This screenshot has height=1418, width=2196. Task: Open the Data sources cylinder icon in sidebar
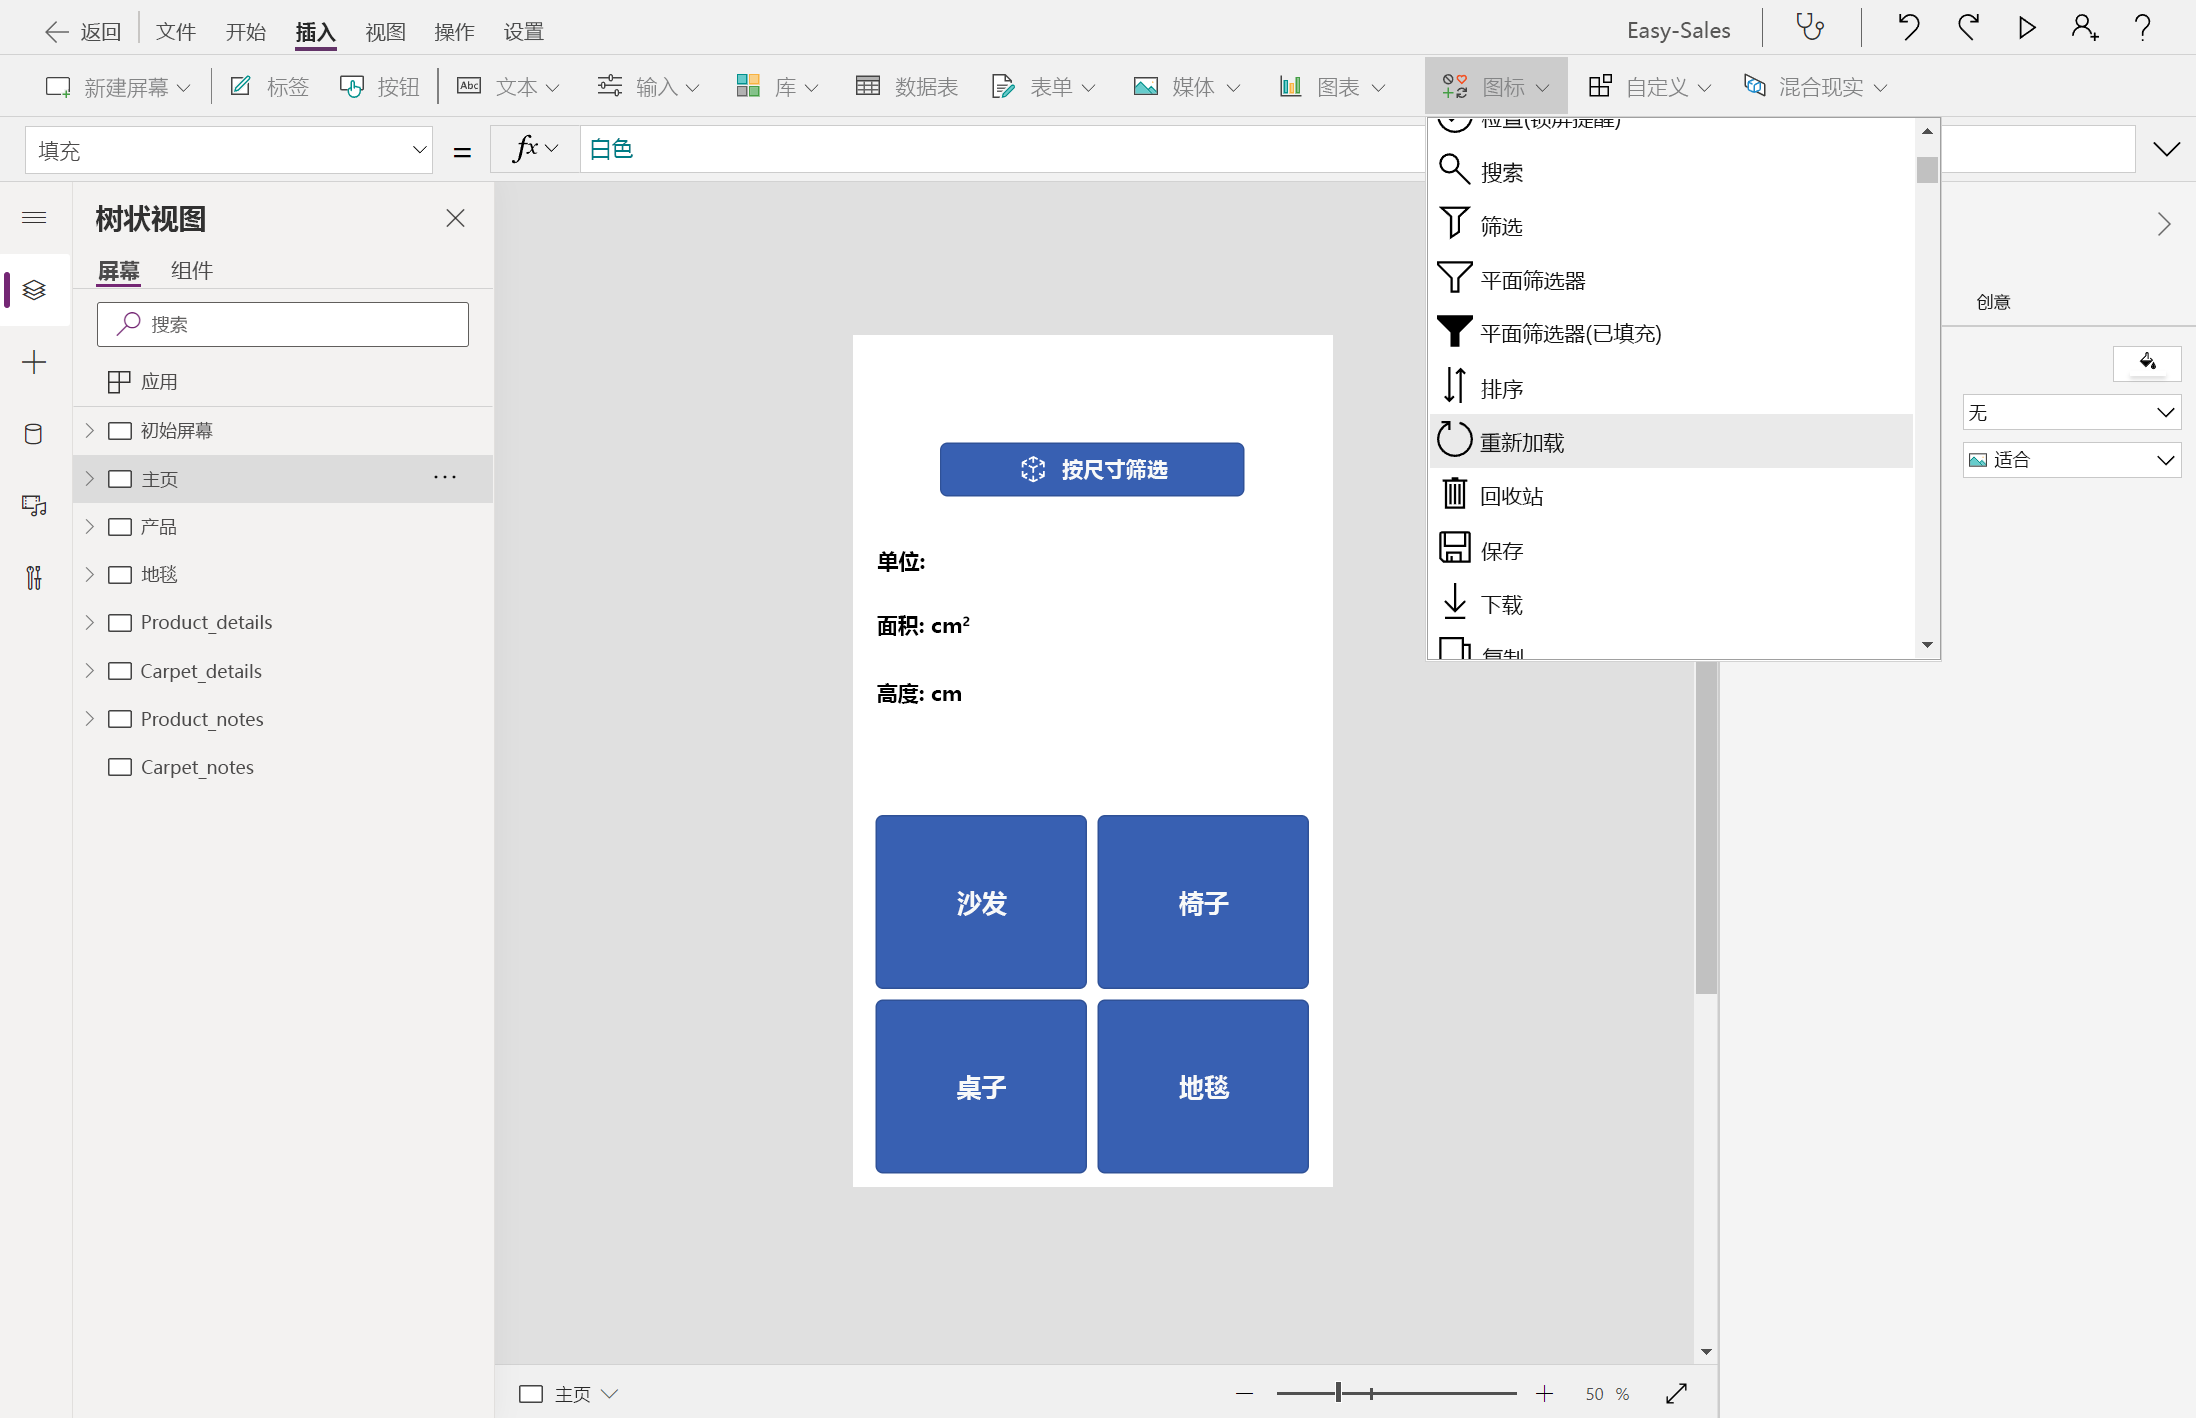pos(34,434)
